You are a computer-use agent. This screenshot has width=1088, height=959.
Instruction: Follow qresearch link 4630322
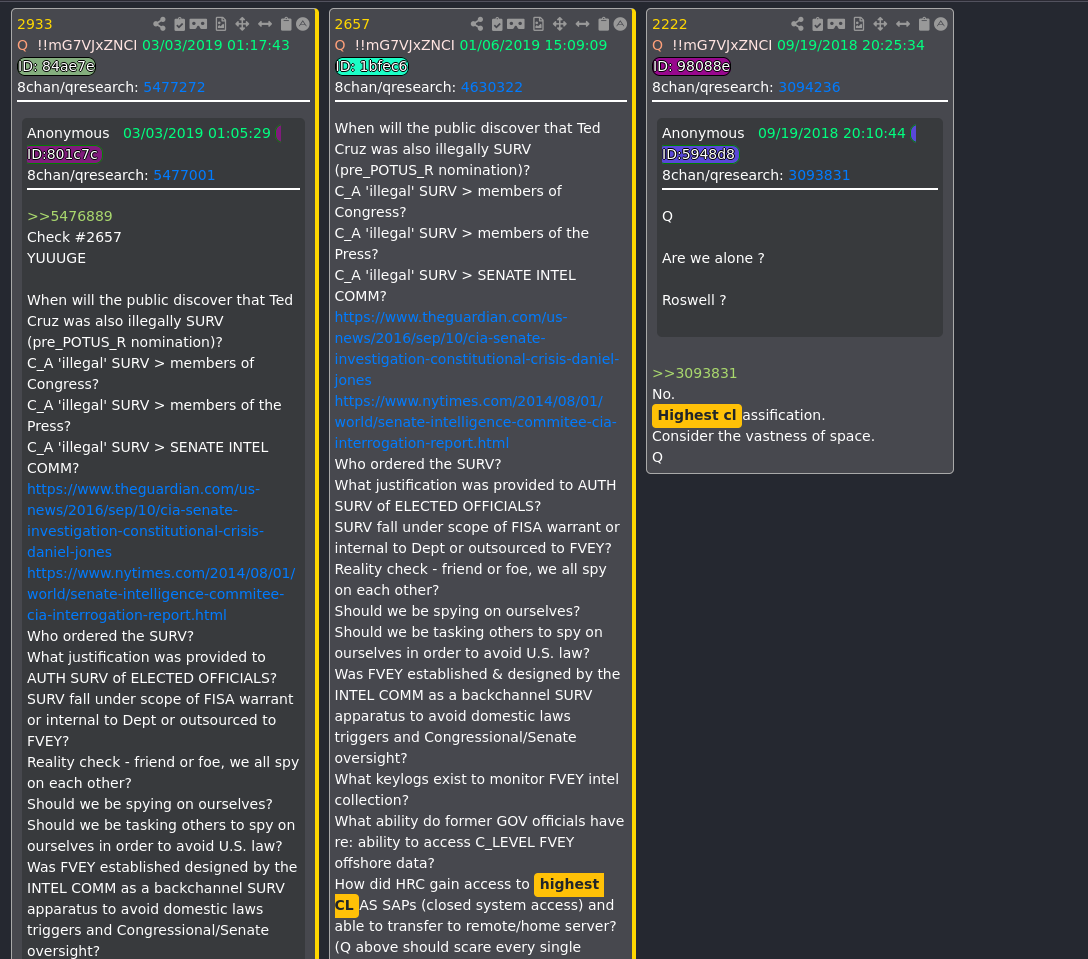pos(492,87)
